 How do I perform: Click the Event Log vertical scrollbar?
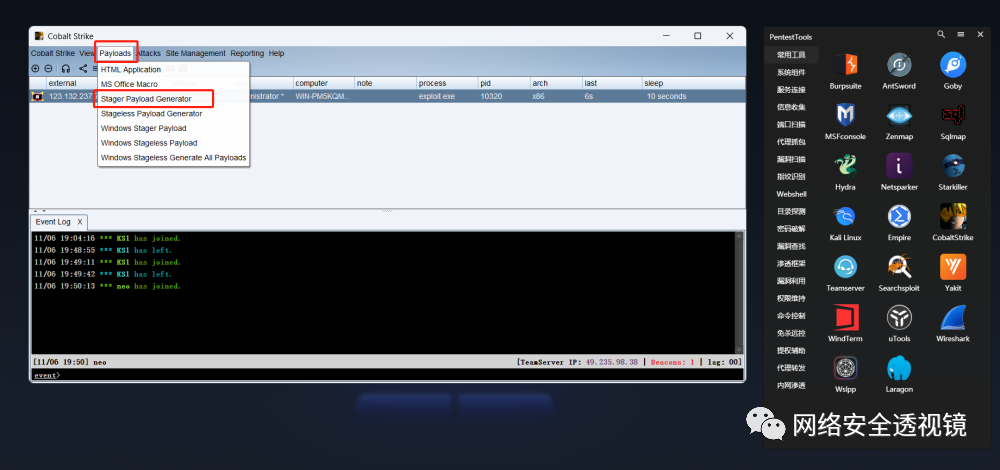click(739, 293)
